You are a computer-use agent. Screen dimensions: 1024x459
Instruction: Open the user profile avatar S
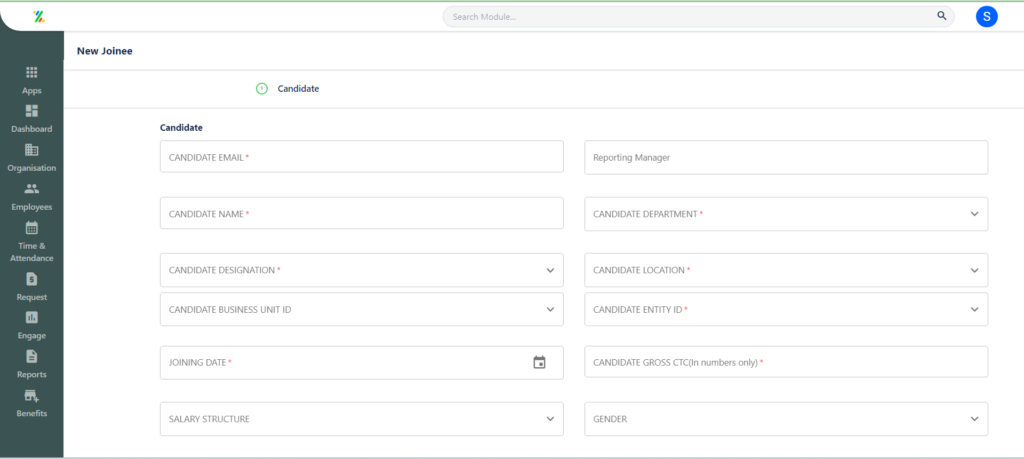[x=986, y=16]
